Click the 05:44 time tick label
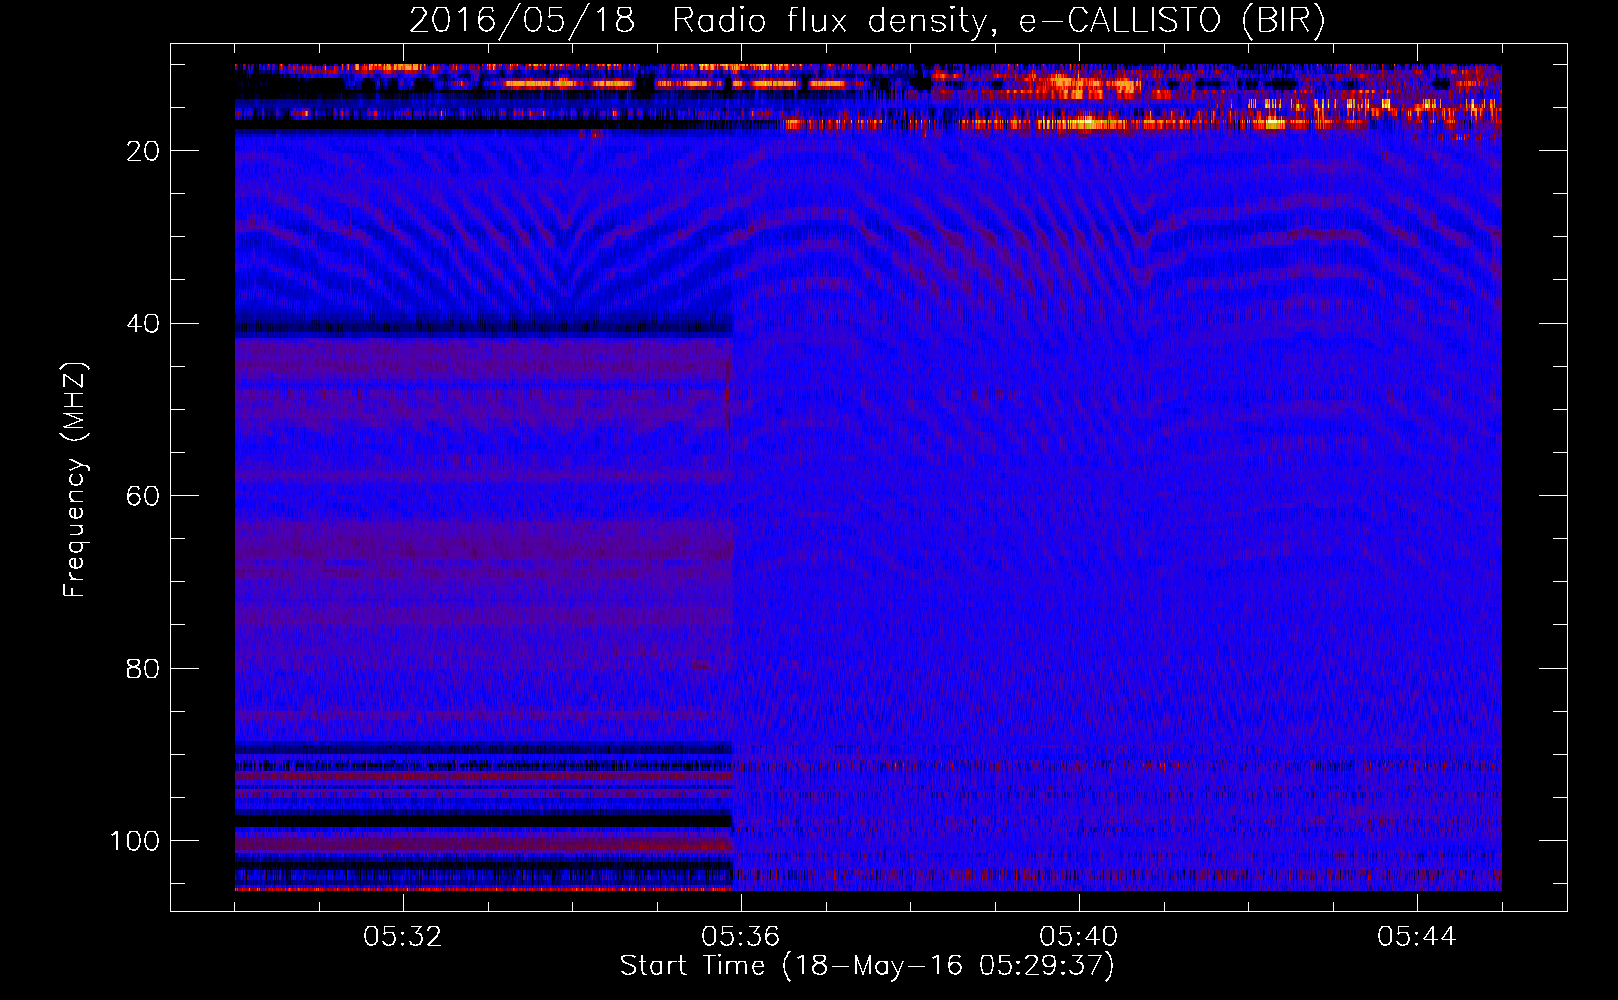 pyautogui.click(x=1417, y=937)
